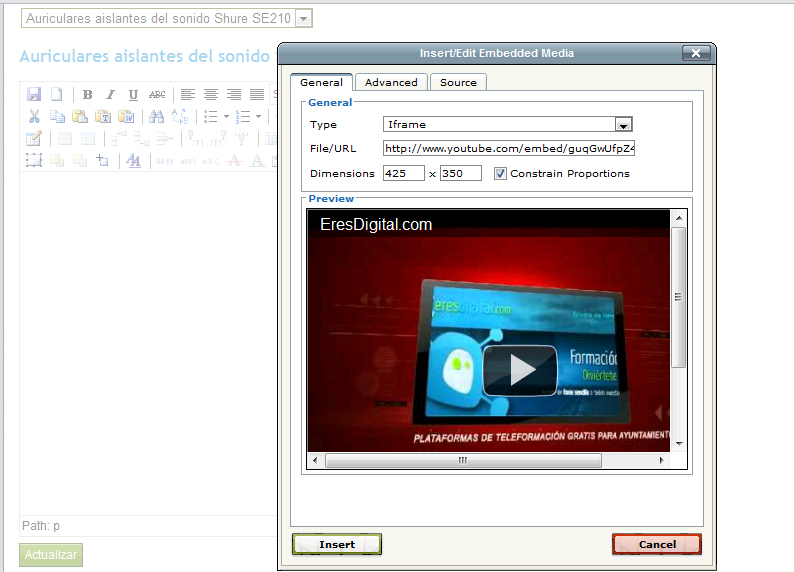
Task: Click the Insert layer dotted-square icon
Action: coord(34,161)
